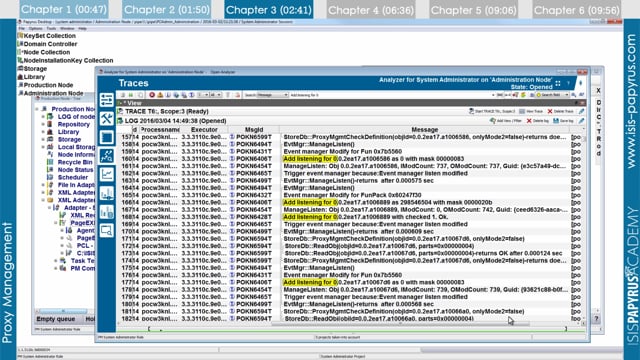Select Administration Node in desktop list
The height and width of the screenshot is (360, 640).
point(50,93)
